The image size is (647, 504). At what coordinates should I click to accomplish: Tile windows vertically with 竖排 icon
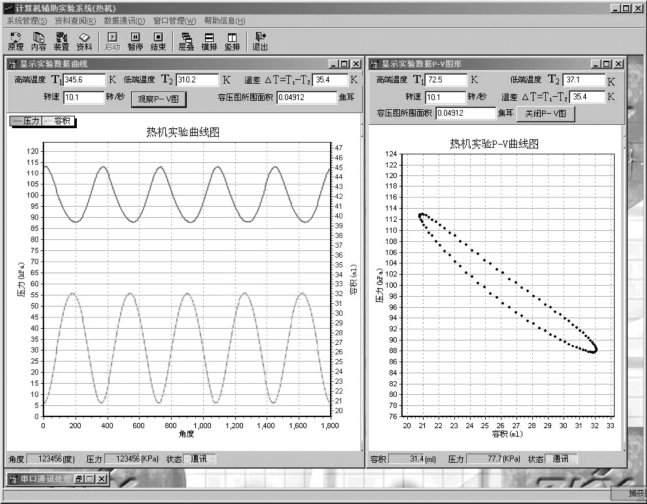[x=232, y=40]
